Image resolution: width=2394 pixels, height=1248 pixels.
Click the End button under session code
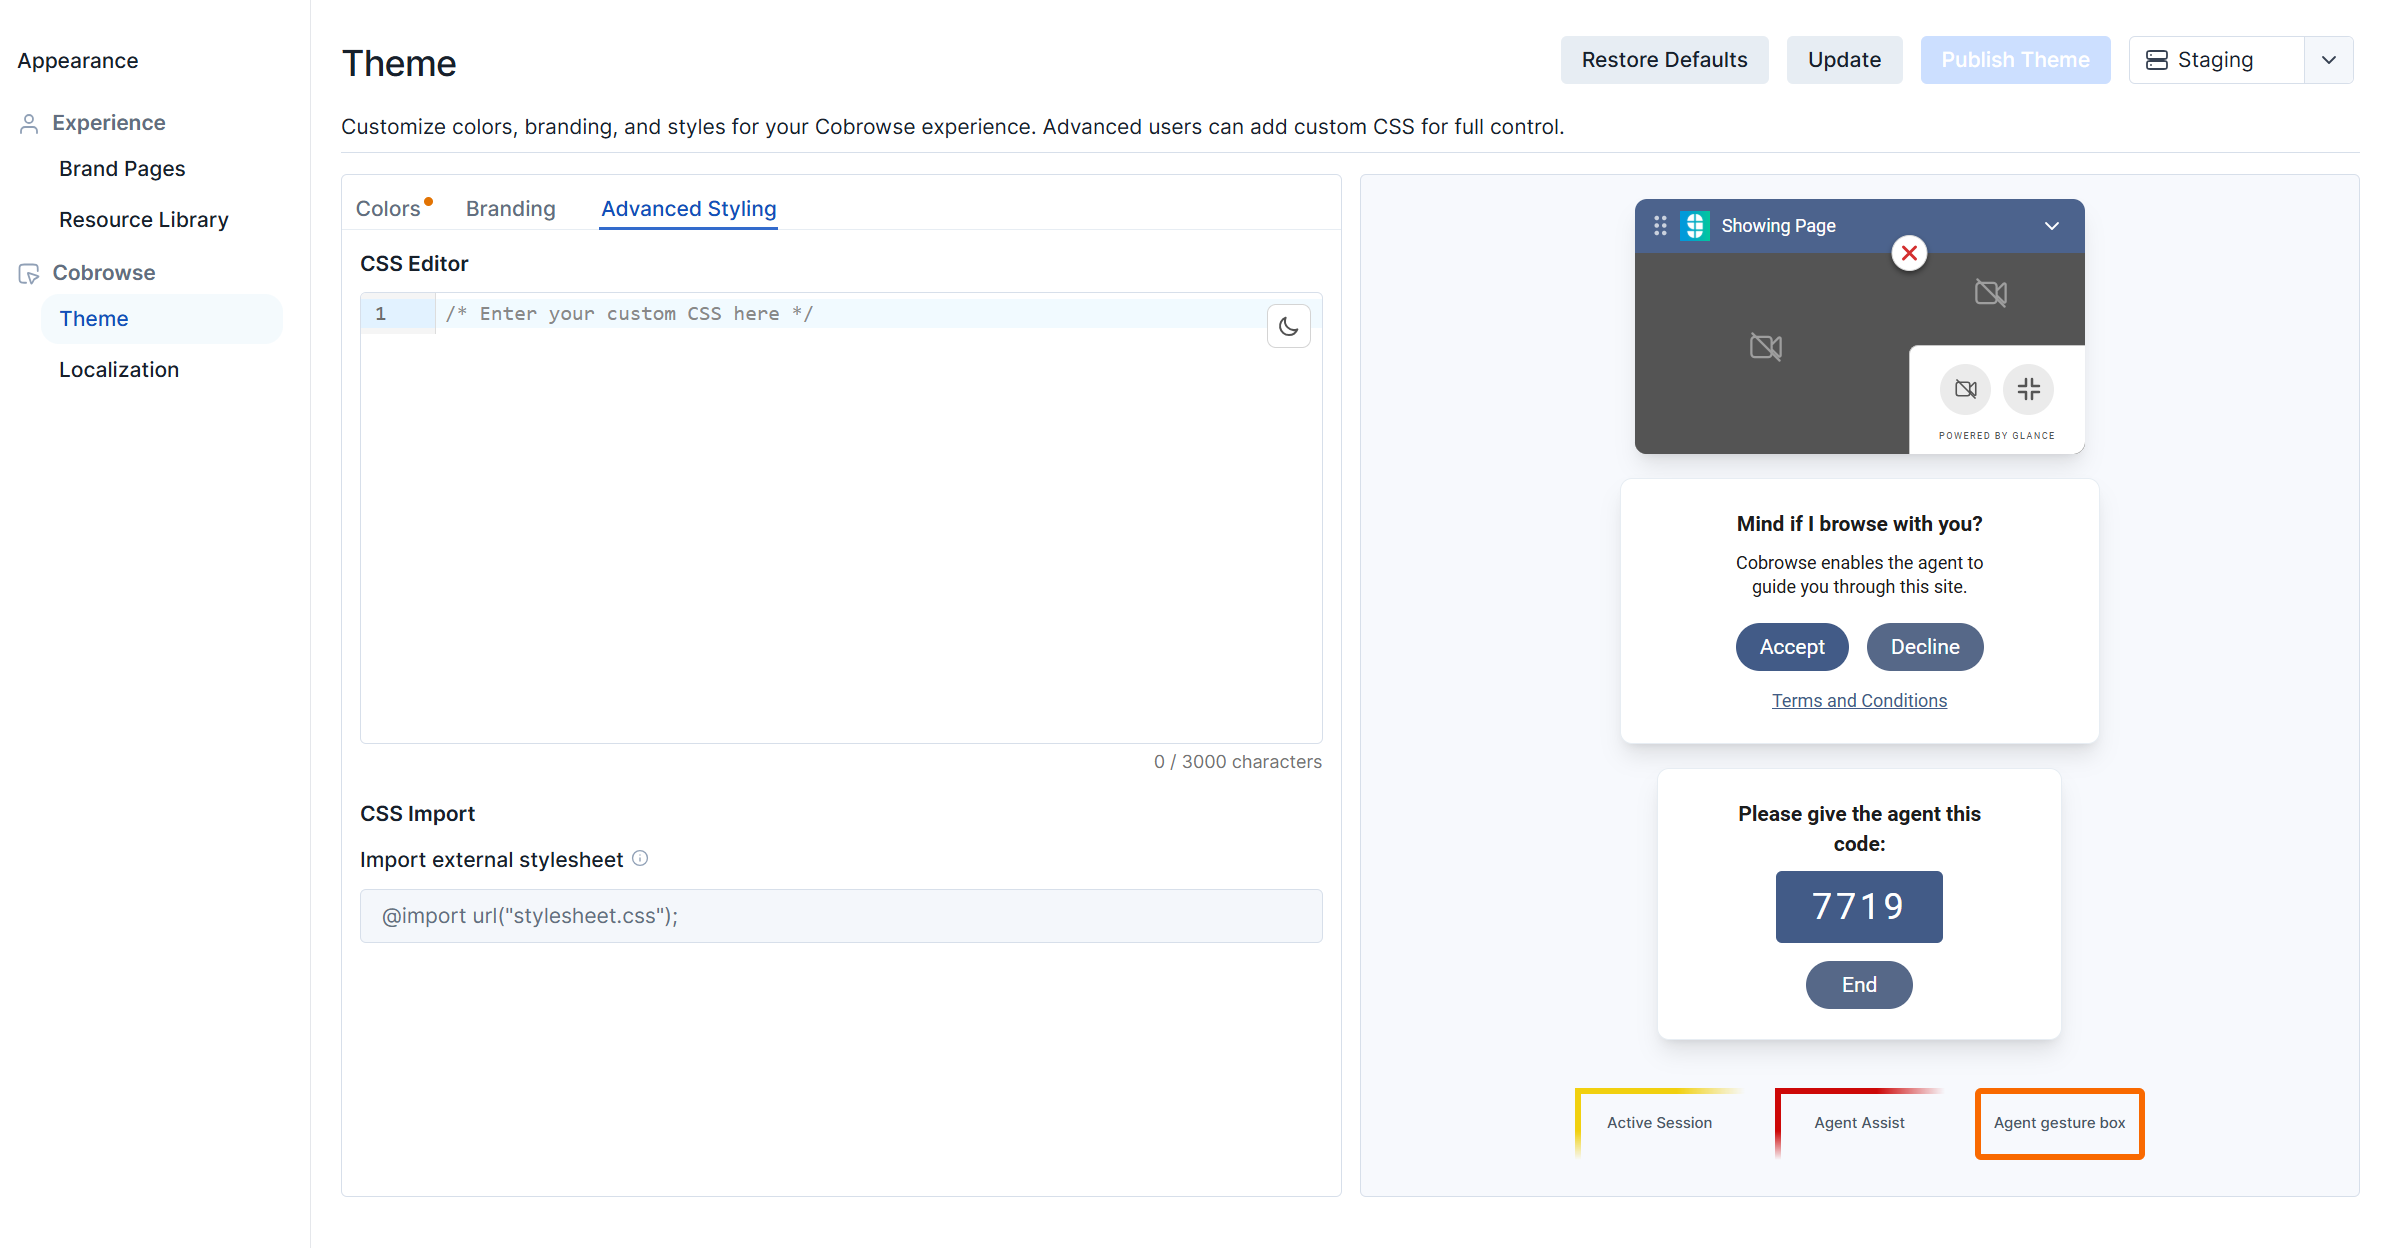click(1859, 985)
